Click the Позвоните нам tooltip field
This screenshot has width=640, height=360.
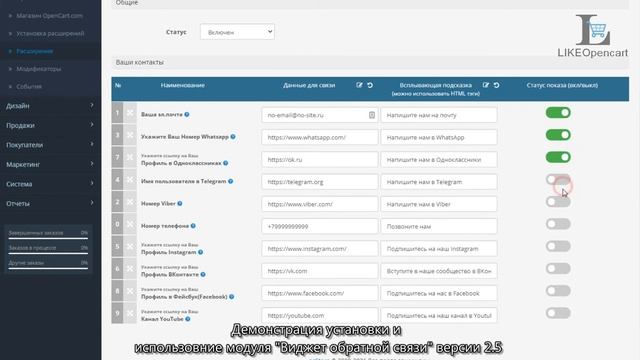coord(439,226)
